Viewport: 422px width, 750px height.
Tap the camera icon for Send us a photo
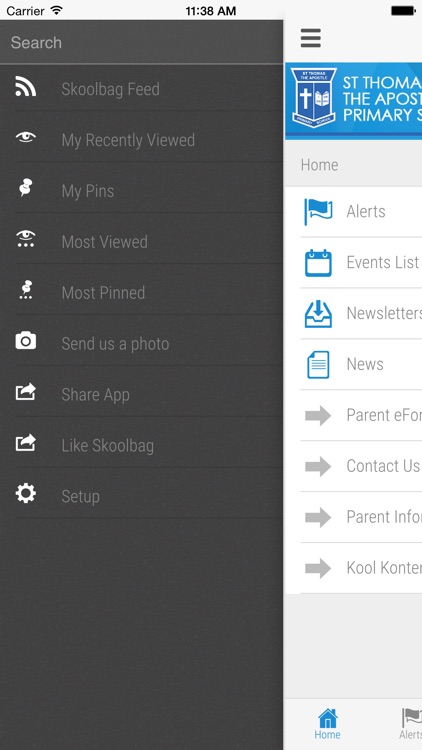25,341
